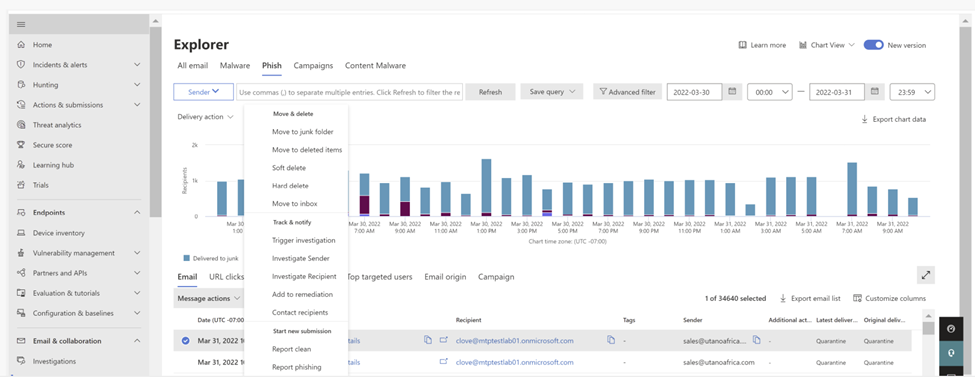Click the headset support icon
Image resolution: width=975 pixels, height=377 pixels.
tap(950, 351)
